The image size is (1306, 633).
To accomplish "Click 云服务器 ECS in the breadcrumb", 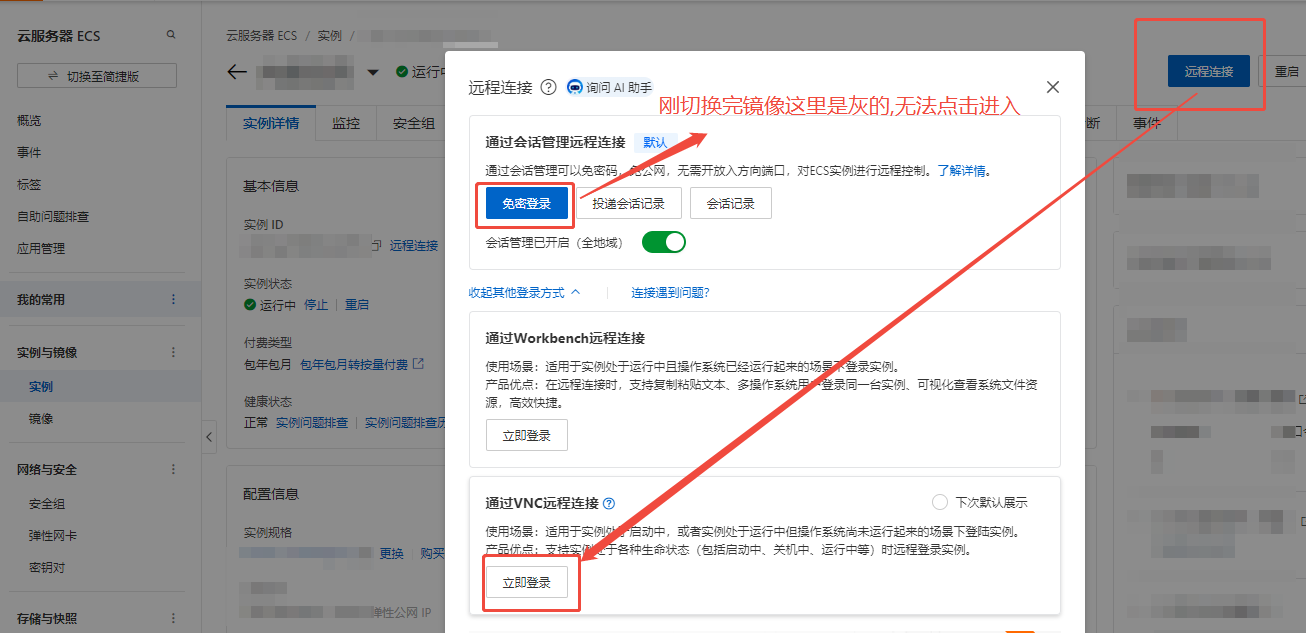I will tap(262, 35).
